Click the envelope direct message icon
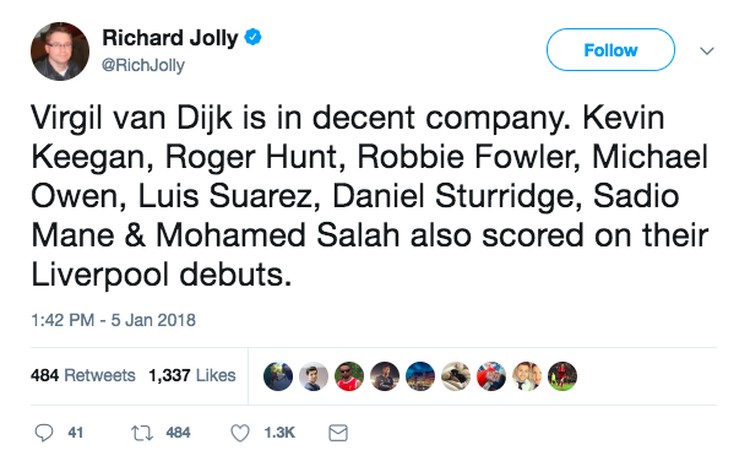The image size is (750, 472). tap(338, 433)
